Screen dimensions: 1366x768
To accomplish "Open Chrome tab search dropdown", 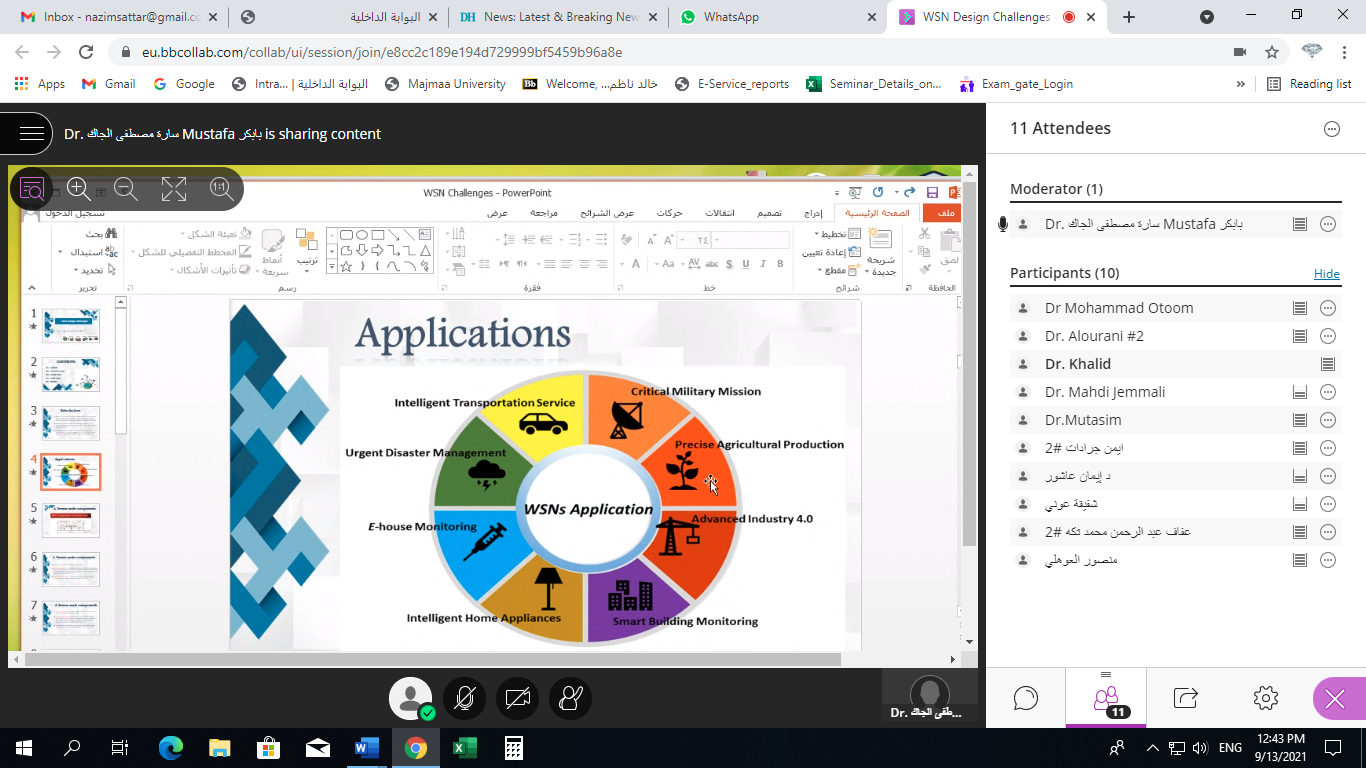I will tap(1207, 17).
